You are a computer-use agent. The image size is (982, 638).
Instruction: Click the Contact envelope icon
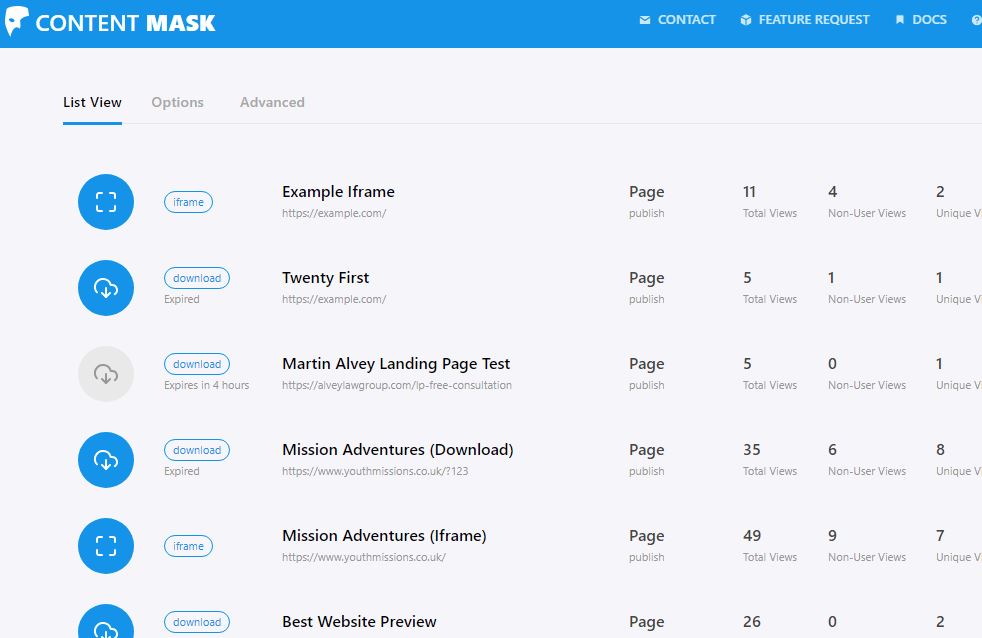tap(644, 20)
